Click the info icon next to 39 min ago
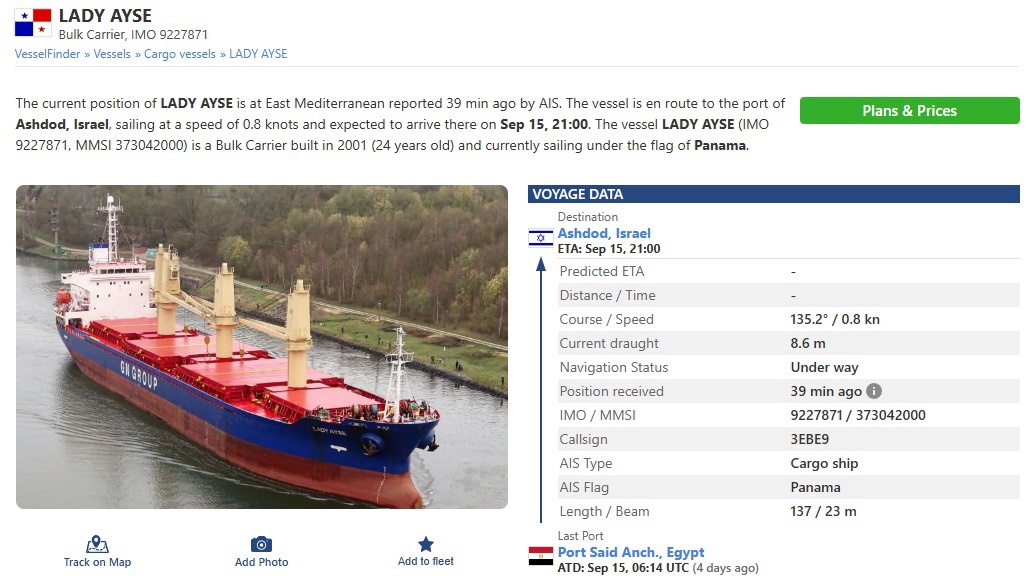The height and width of the screenshot is (585, 1031). [874, 391]
